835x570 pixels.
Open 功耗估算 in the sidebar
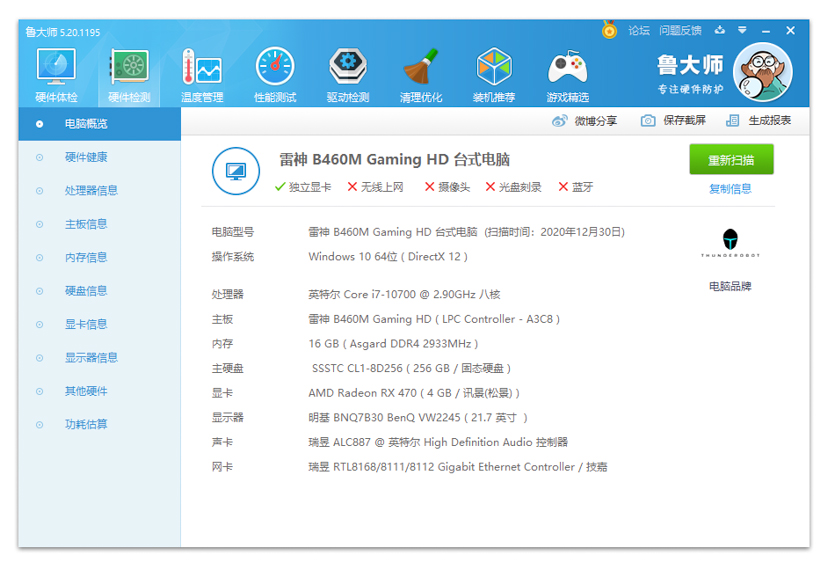tap(100, 425)
